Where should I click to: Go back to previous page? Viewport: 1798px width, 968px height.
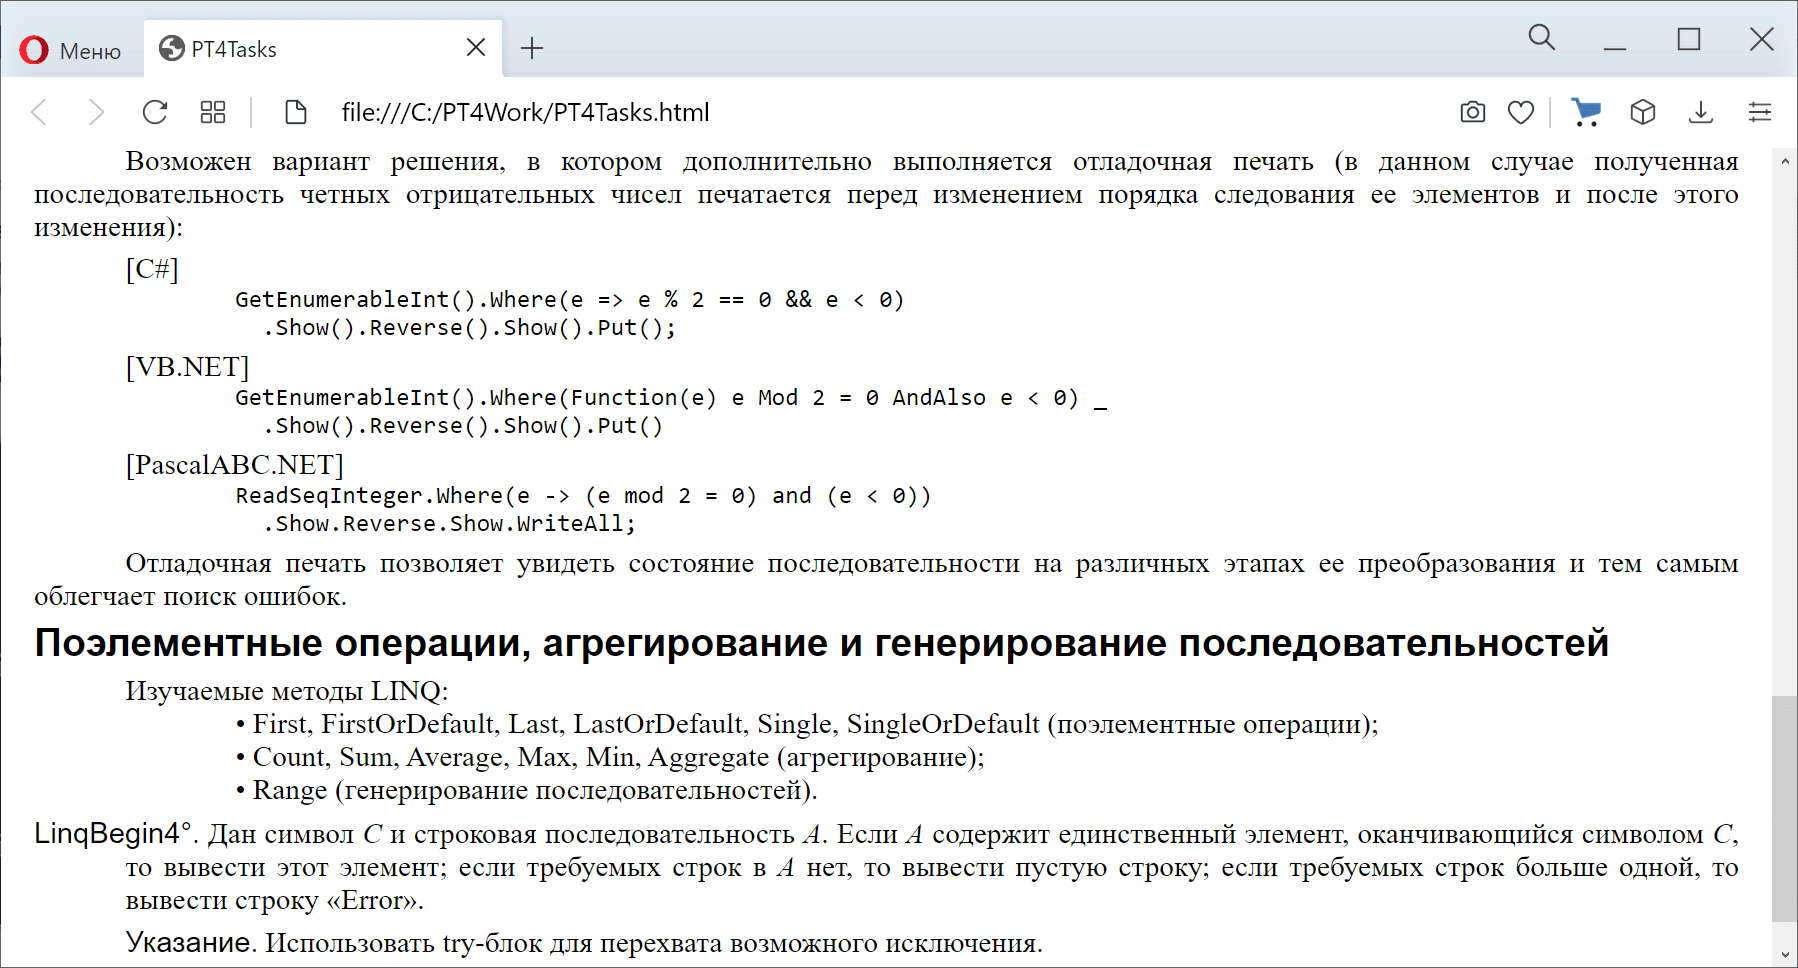point(39,112)
